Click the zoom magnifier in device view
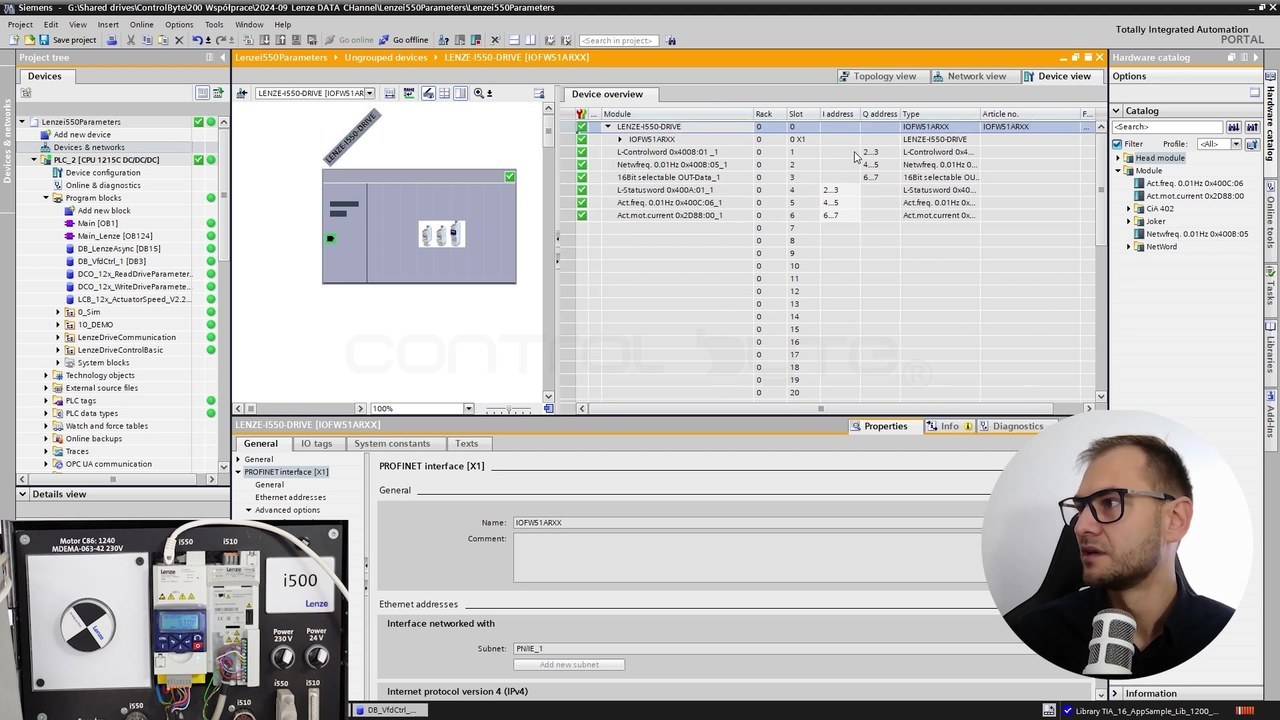This screenshot has width=1280, height=720. point(479,93)
